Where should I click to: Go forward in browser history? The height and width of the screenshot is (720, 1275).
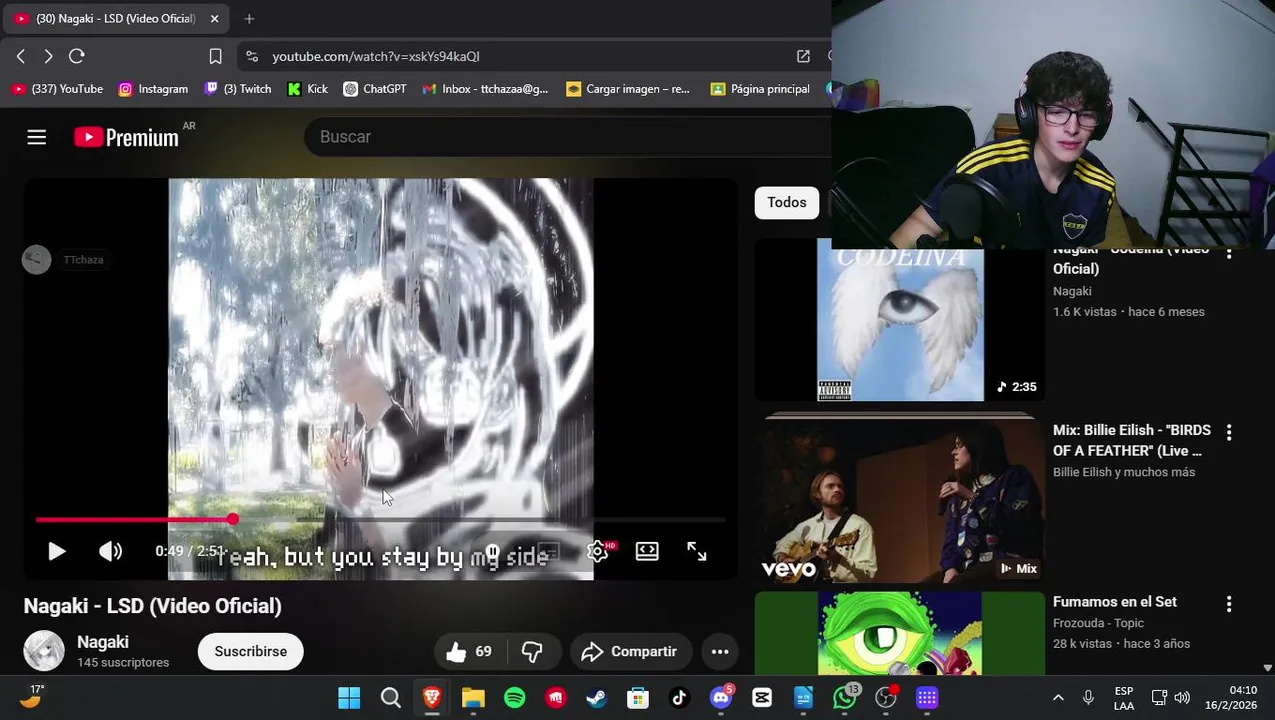tap(48, 56)
